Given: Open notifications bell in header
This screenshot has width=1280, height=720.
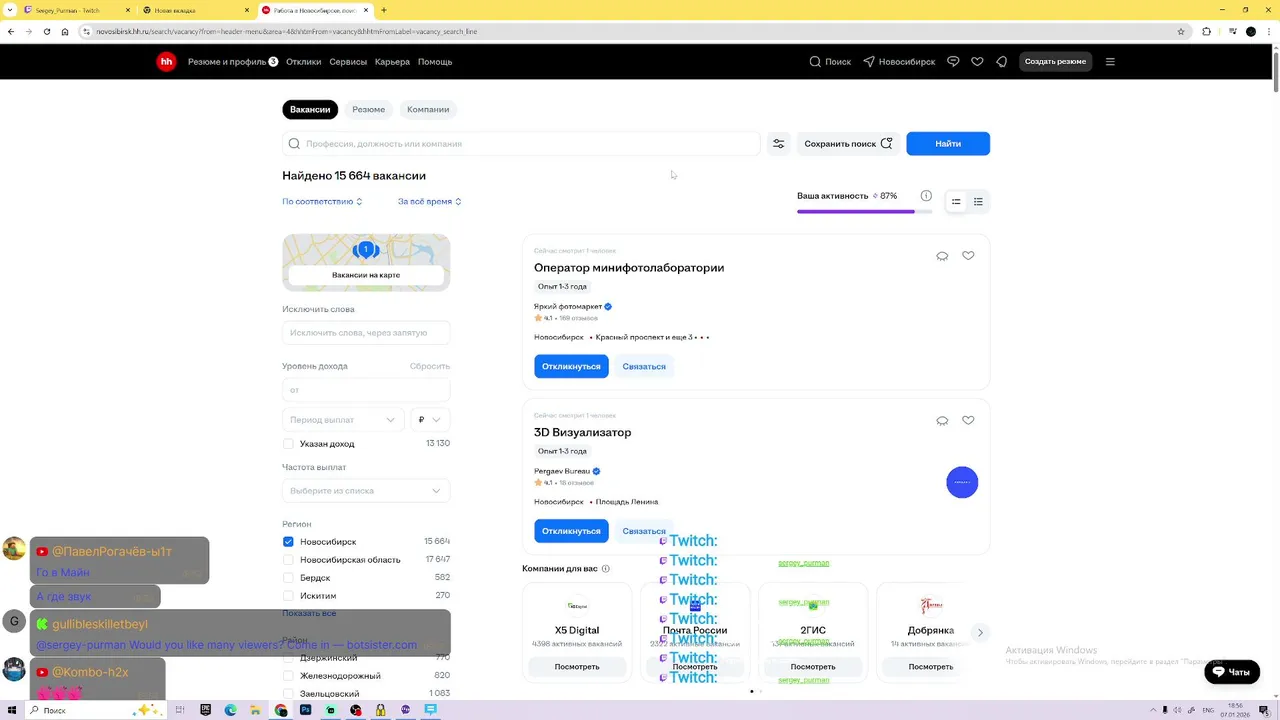Looking at the screenshot, I should [x=1001, y=62].
